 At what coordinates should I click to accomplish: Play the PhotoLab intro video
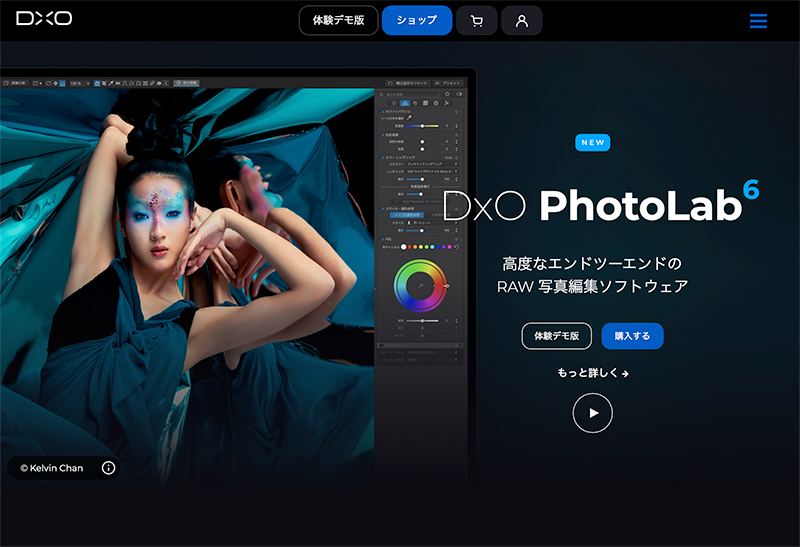tap(592, 413)
